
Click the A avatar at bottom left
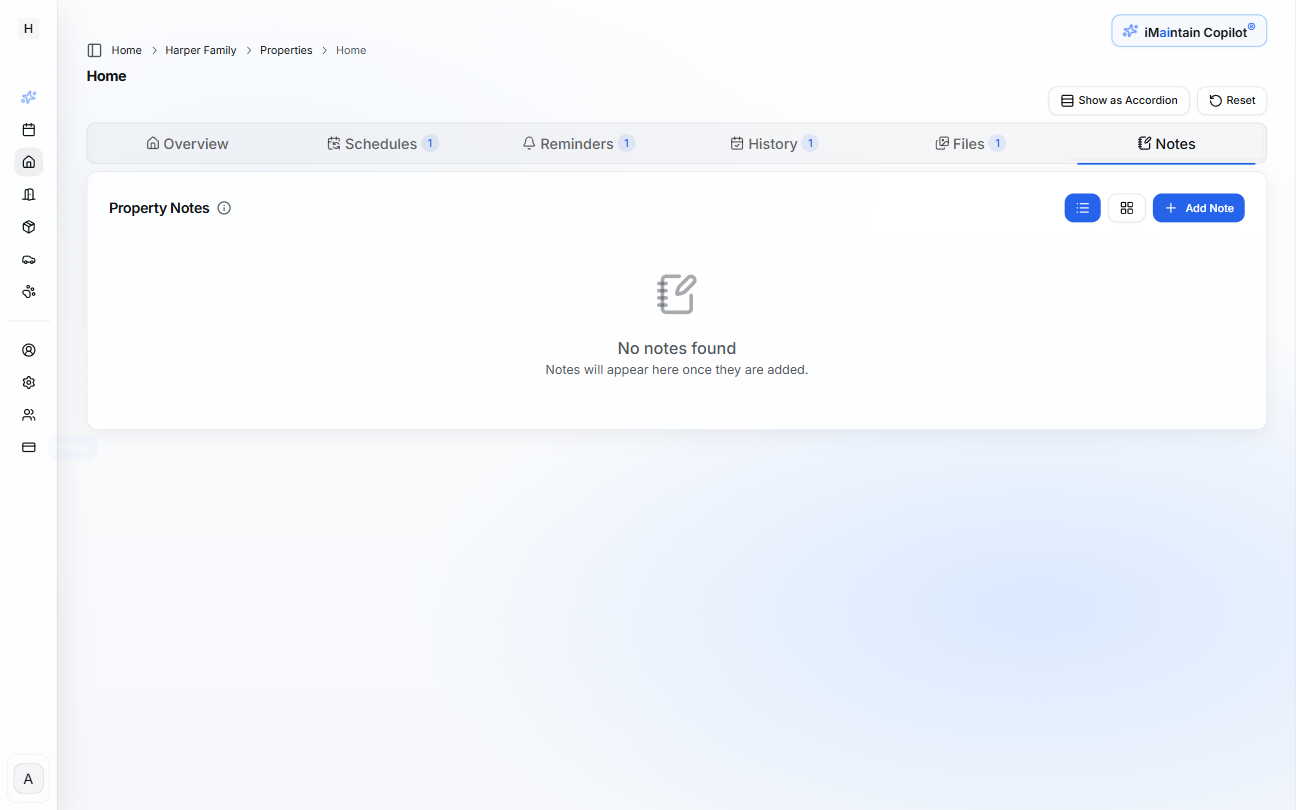click(x=28, y=778)
